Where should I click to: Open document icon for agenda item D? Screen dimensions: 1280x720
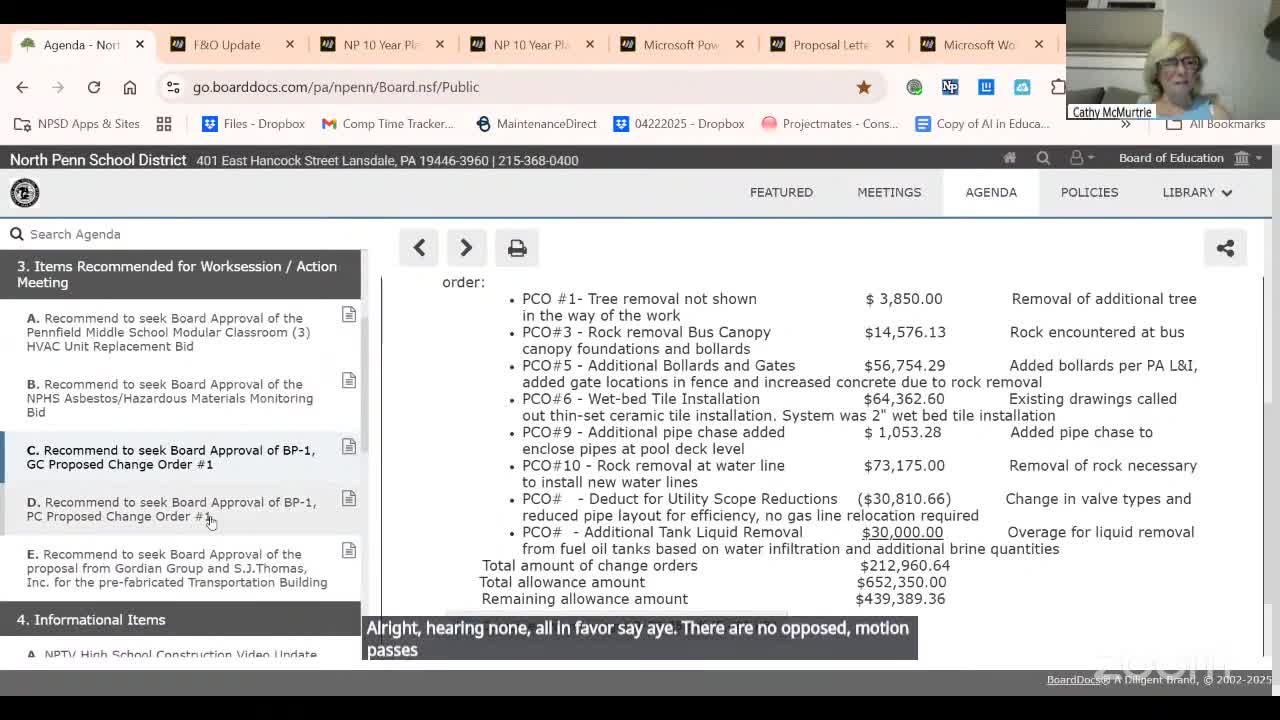349,499
